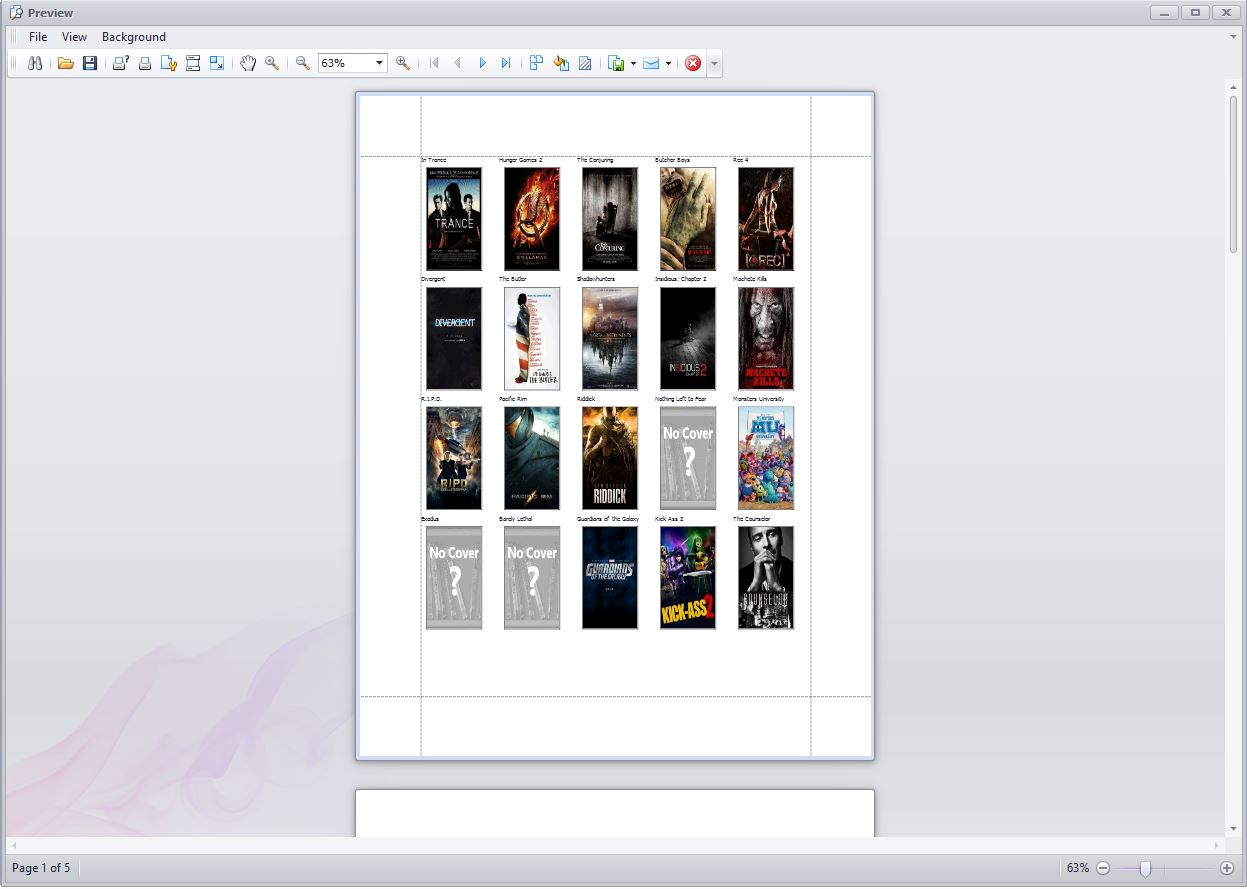The image size is (1247, 889).
Task: Click the Open folder icon
Action: (x=66, y=63)
